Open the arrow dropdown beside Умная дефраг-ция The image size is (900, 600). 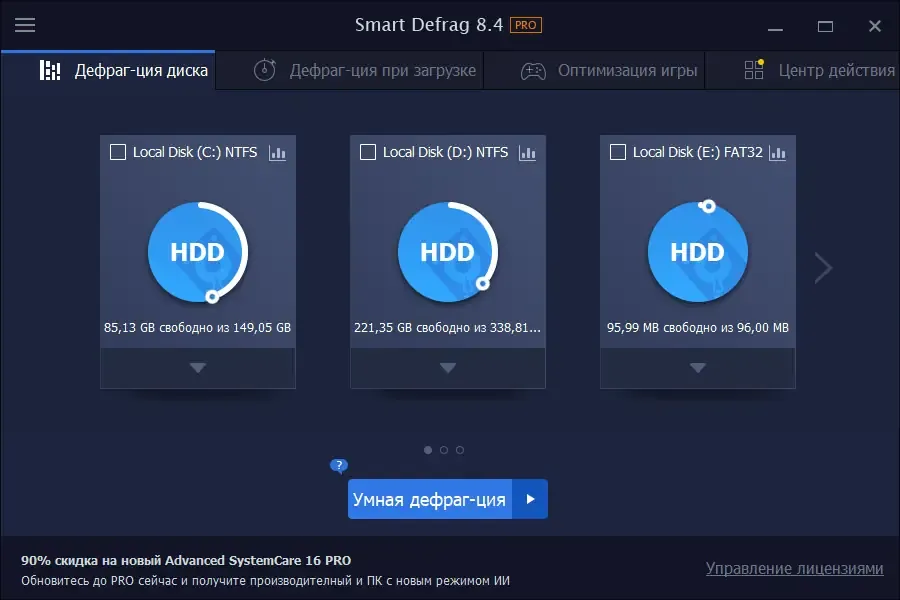point(530,499)
